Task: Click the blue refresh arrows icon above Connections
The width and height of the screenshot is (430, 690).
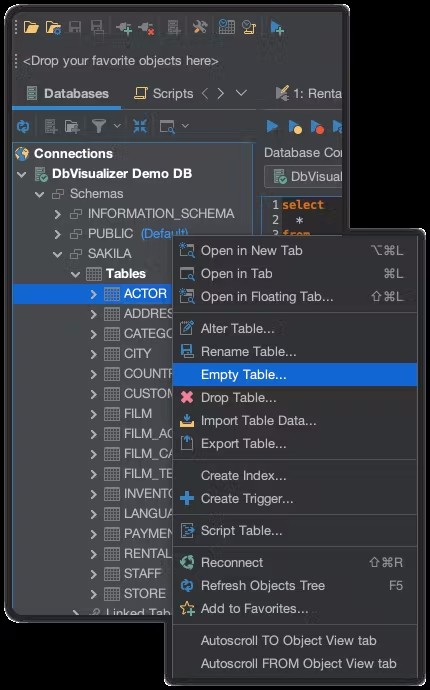Action: pos(23,127)
